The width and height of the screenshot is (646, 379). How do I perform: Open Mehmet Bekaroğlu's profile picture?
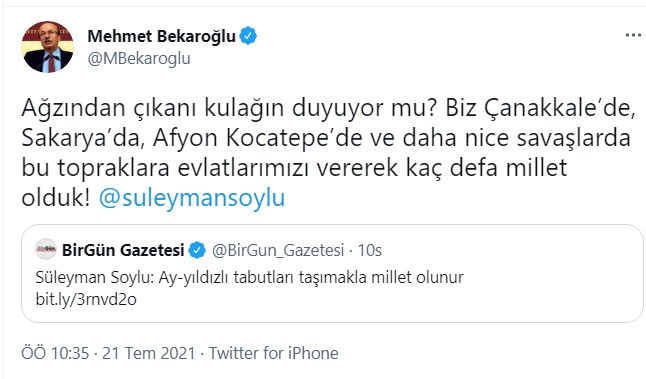47,47
